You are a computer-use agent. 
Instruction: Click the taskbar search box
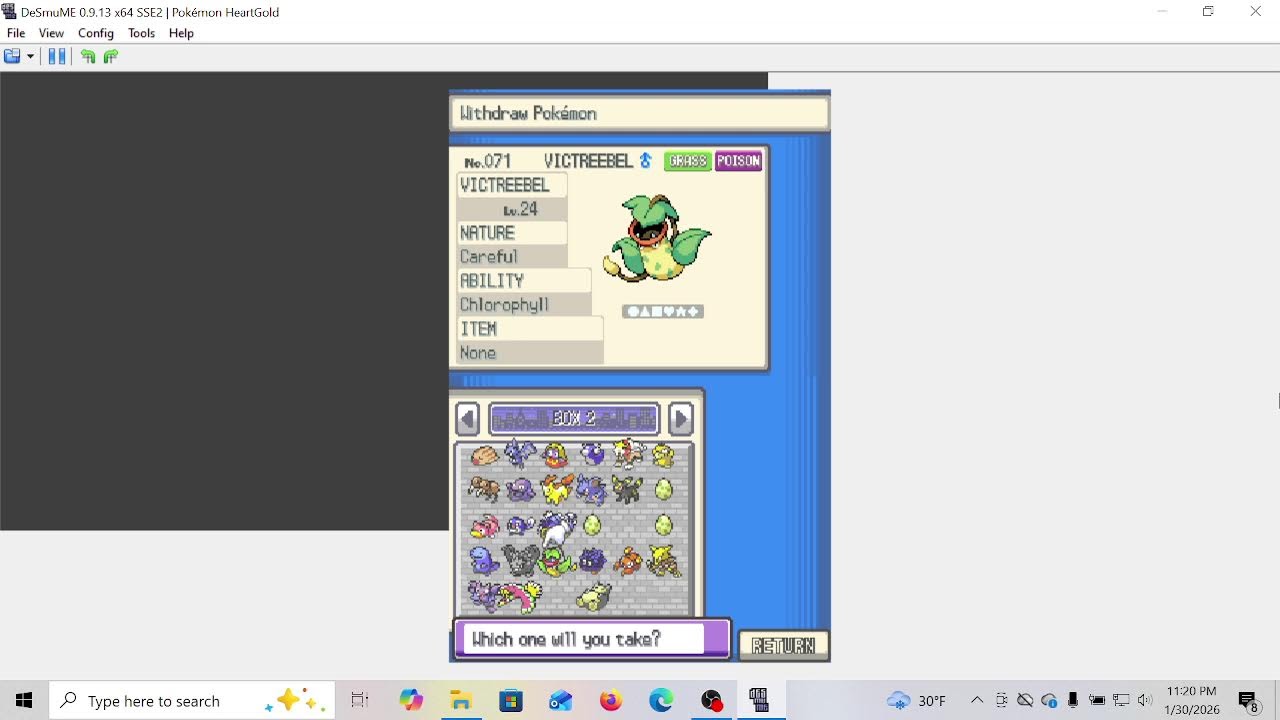click(192, 701)
